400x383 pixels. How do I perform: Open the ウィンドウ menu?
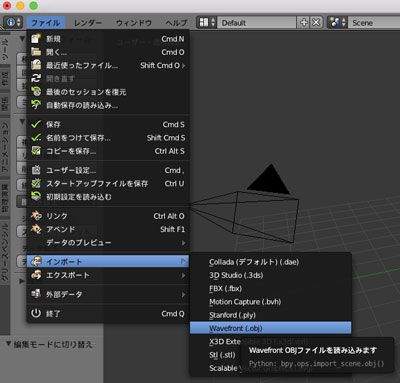134,23
